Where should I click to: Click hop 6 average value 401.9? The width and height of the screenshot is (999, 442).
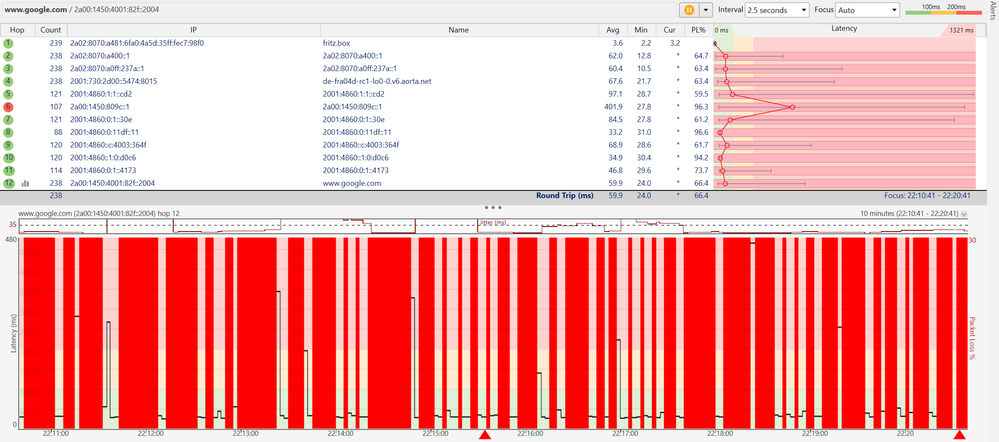613,106
